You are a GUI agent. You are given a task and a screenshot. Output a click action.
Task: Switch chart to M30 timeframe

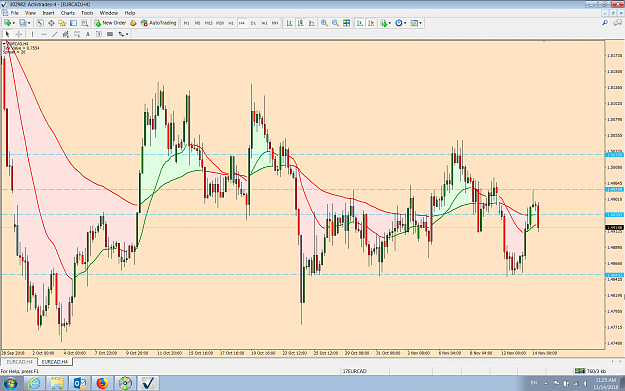(x=220, y=23)
